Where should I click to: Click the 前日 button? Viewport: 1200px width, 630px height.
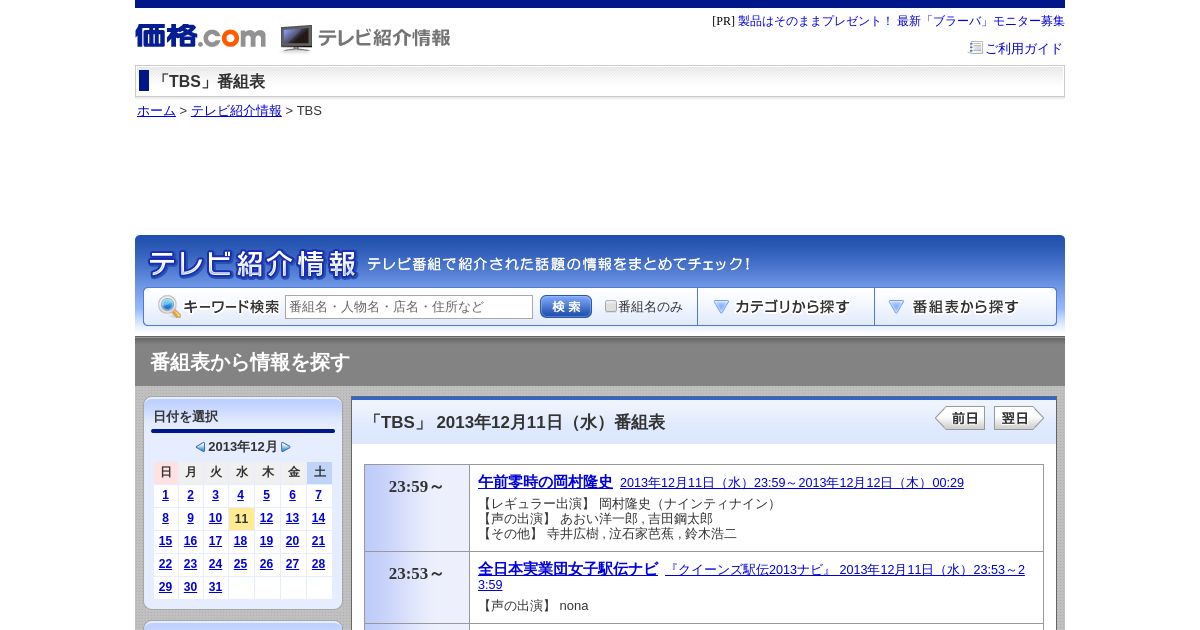[x=960, y=418]
